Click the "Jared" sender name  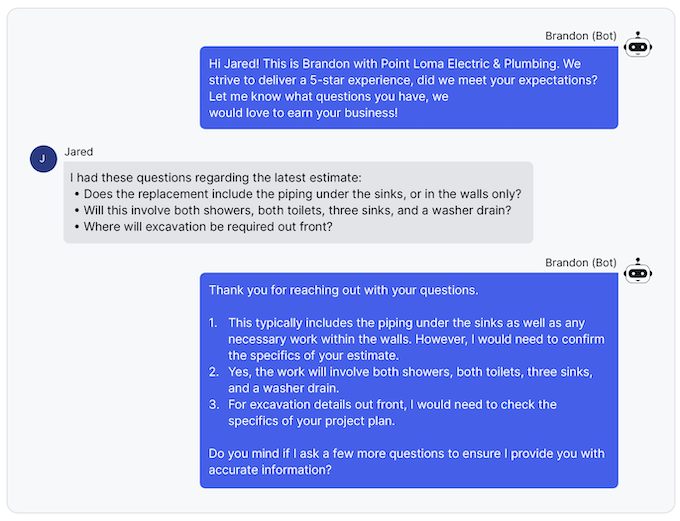79,152
